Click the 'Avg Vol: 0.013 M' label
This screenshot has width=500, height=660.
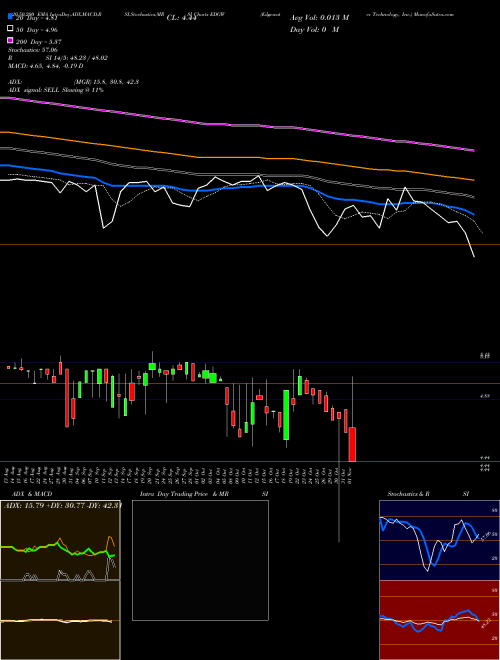pos(319,18)
